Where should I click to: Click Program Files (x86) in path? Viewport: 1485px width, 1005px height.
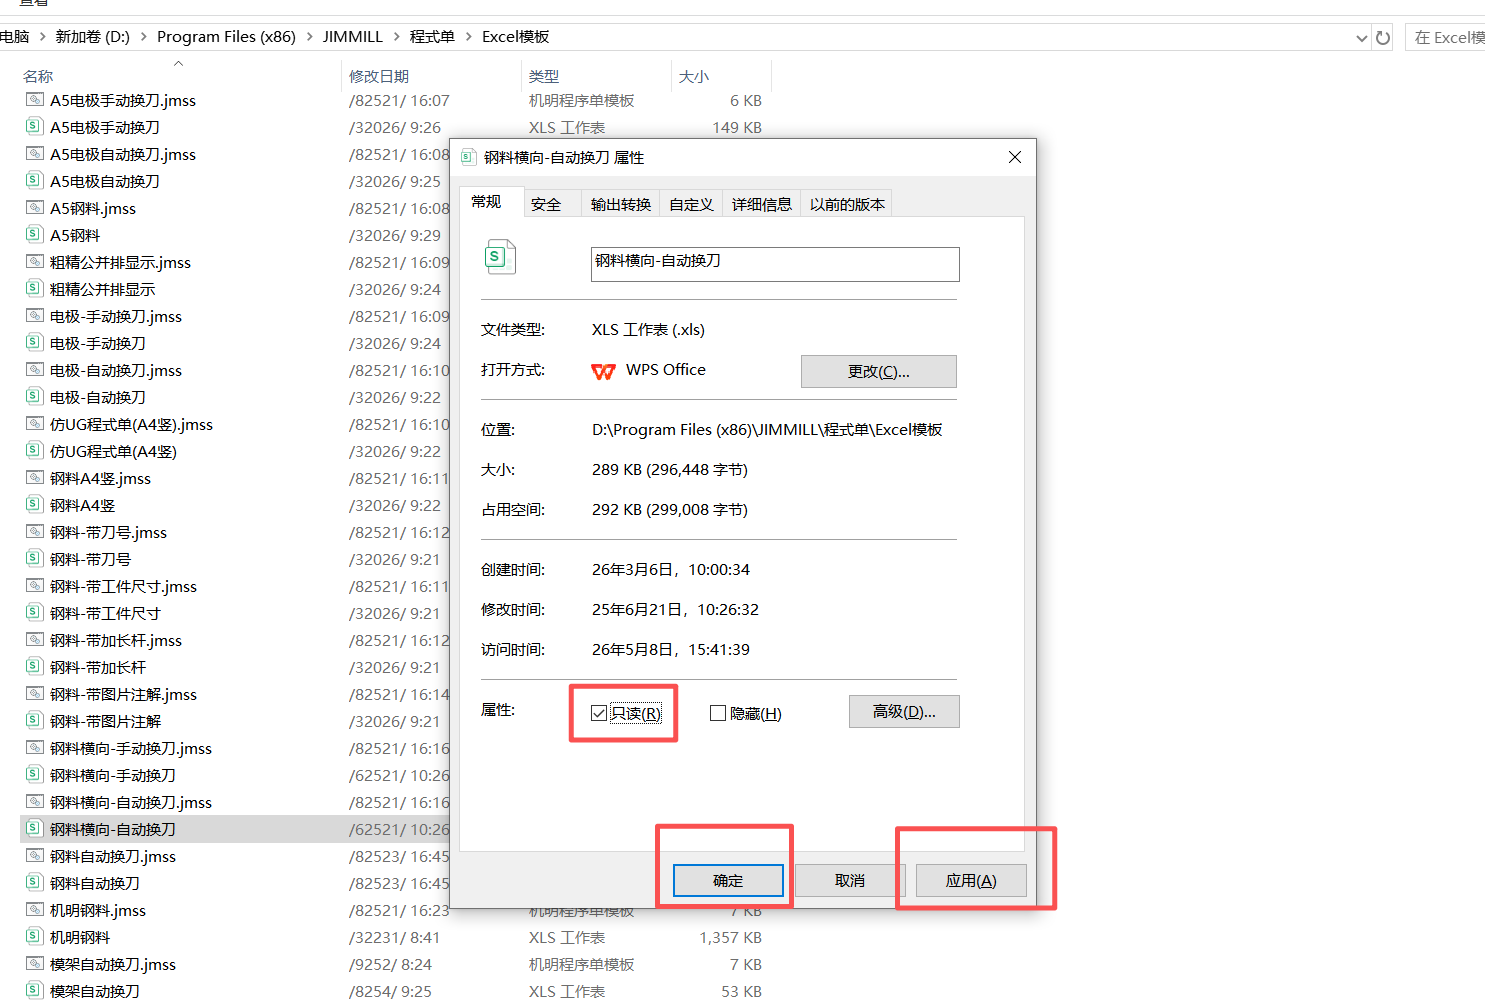[x=226, y=37]
